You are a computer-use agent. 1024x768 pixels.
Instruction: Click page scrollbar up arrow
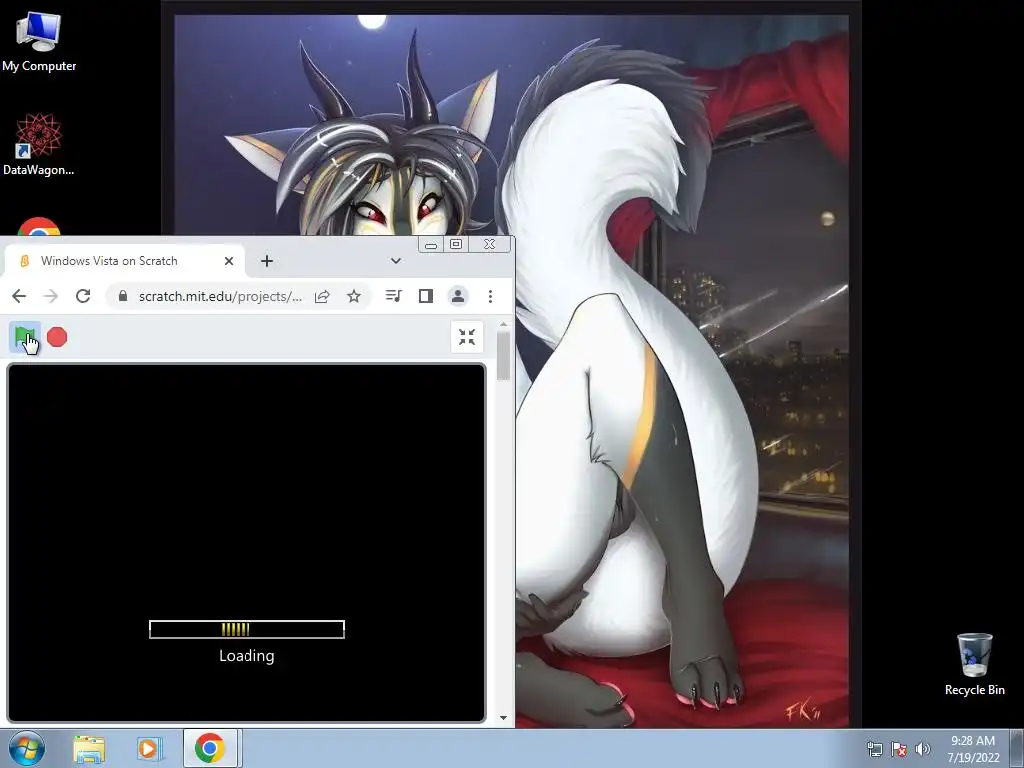point(503,325)
